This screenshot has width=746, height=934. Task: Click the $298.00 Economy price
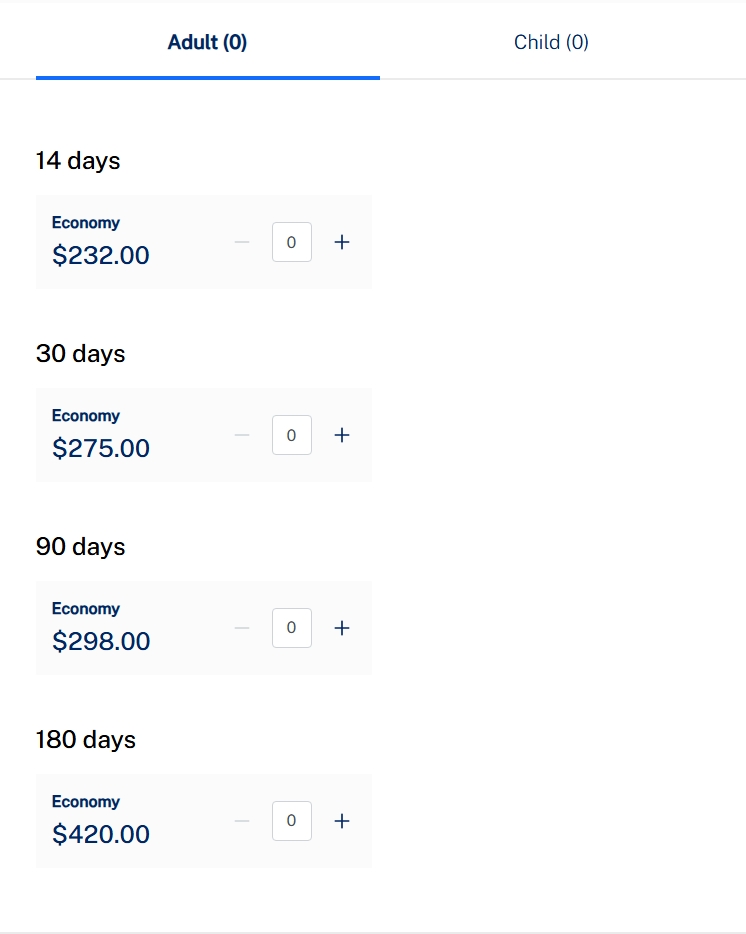tap(101, 641)
